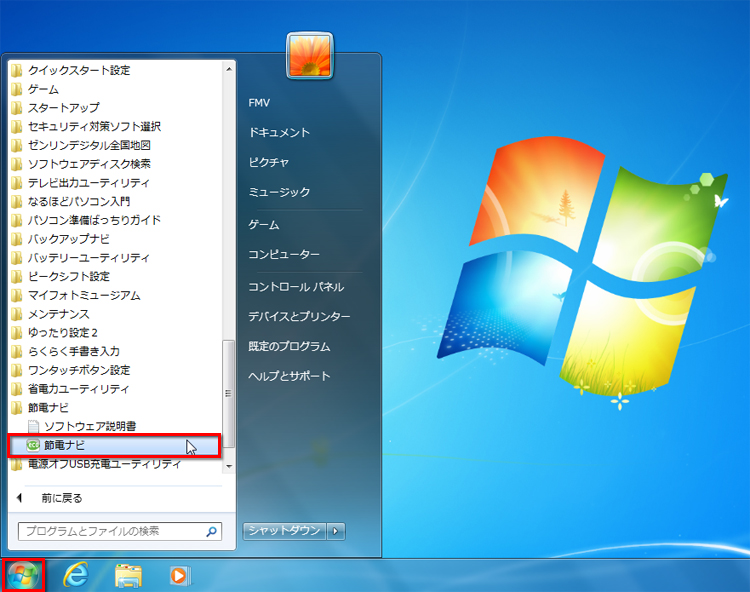Expand the らくらく手書き入力 folder

66,351
